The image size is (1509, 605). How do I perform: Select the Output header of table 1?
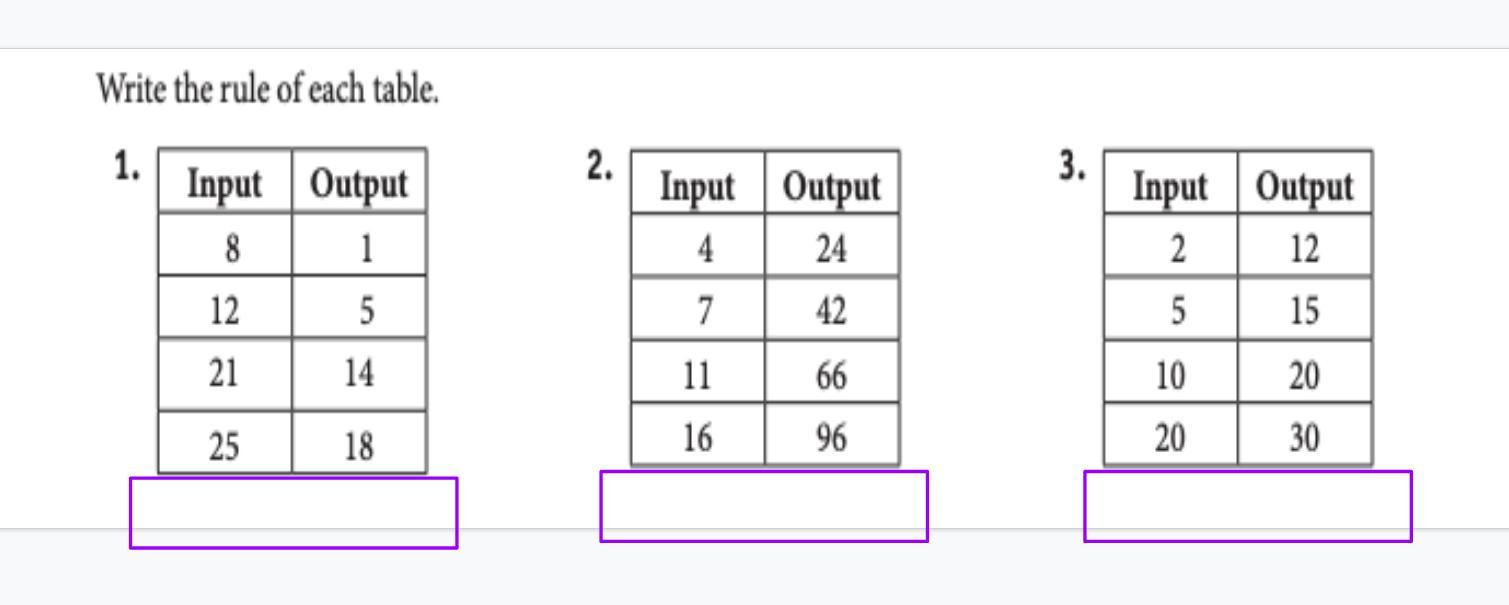pyautogui.click(x=359, y=181)
